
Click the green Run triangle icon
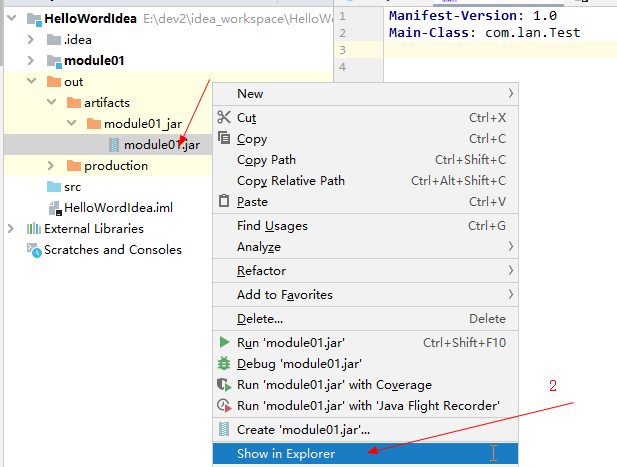coord(224,342)
